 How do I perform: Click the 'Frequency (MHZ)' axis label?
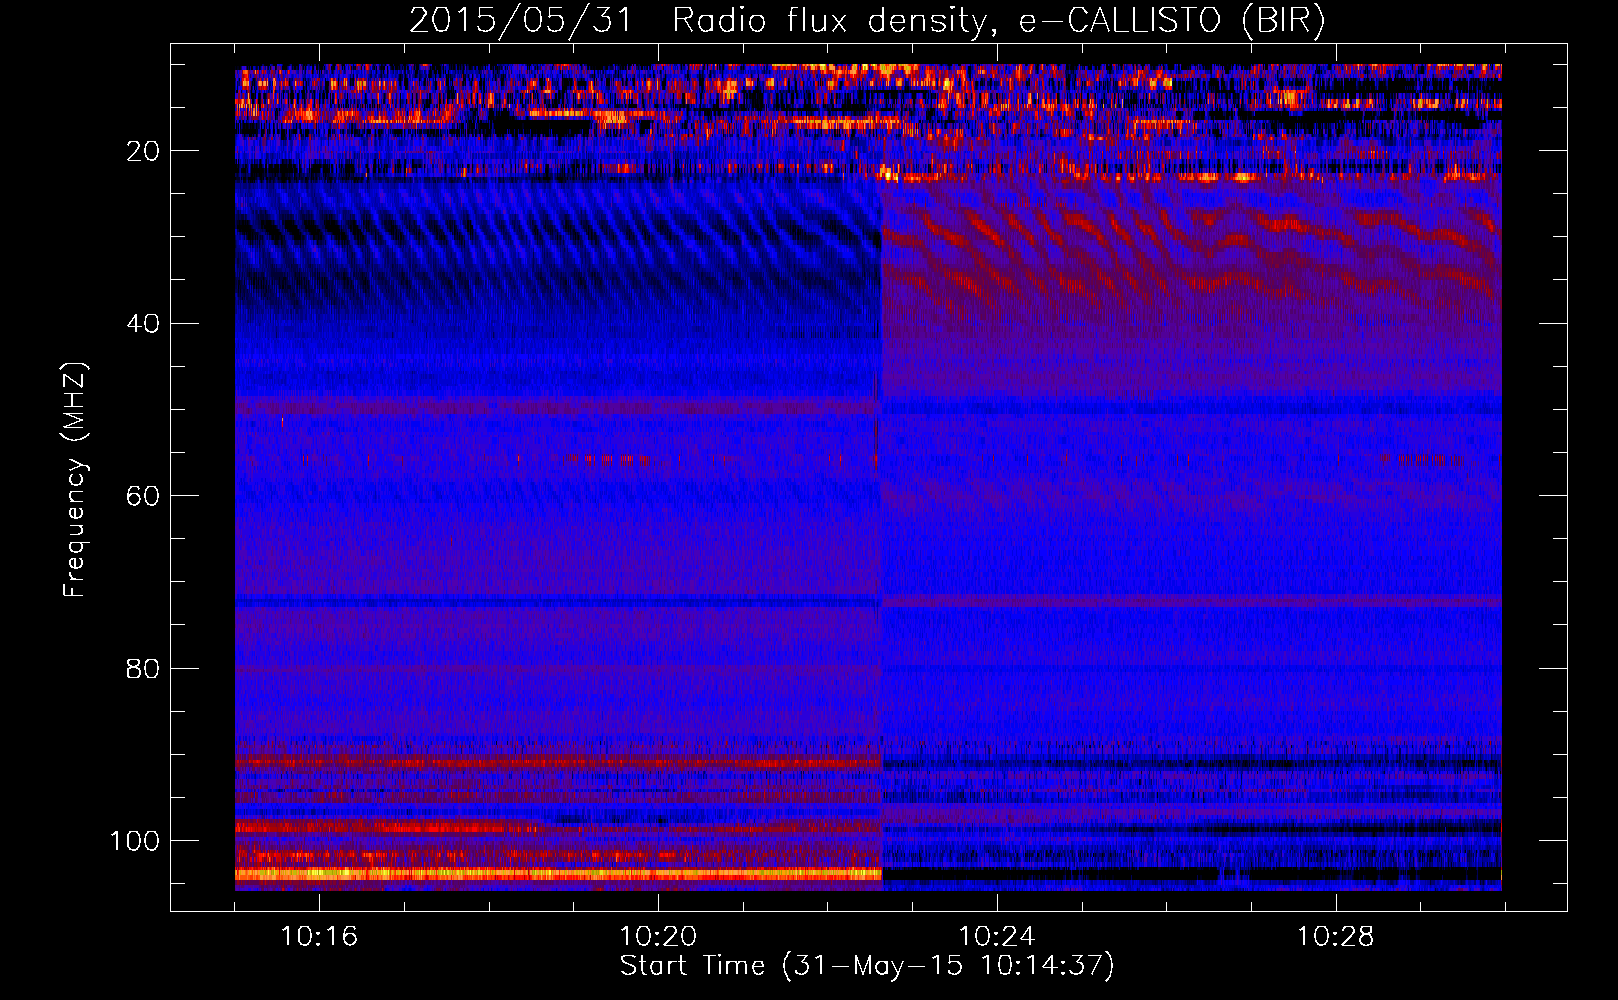tap(75, 480)
